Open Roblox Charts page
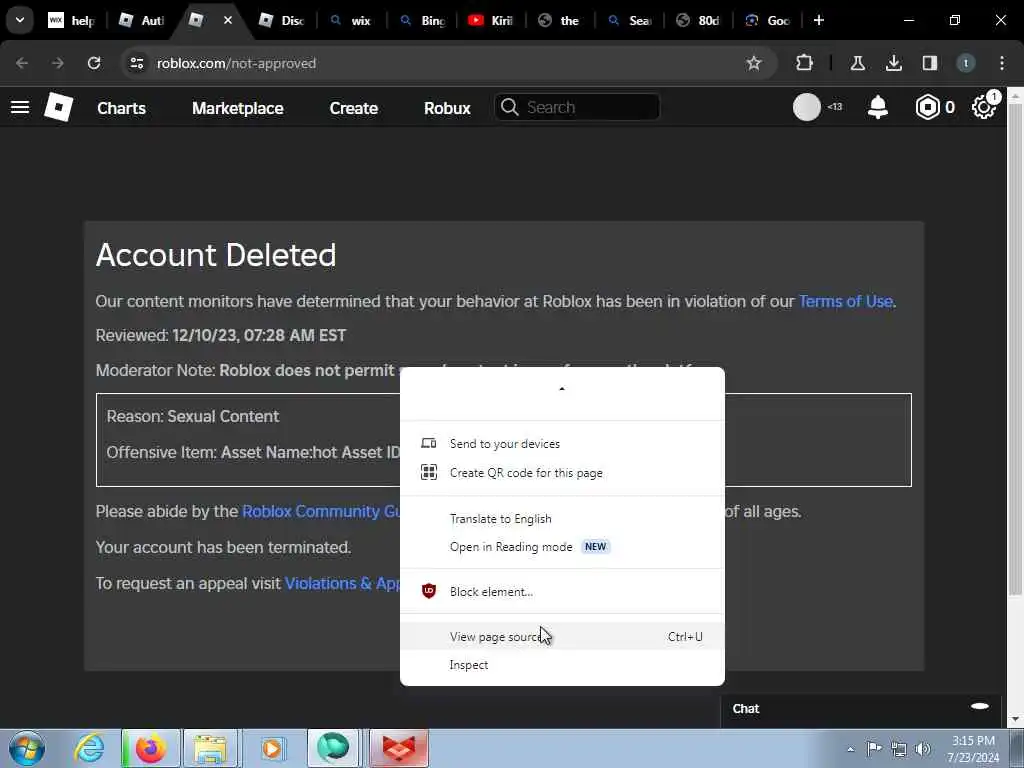Image resolution: width=1024 pixels, height=768 pixels. tap(121, 108)
